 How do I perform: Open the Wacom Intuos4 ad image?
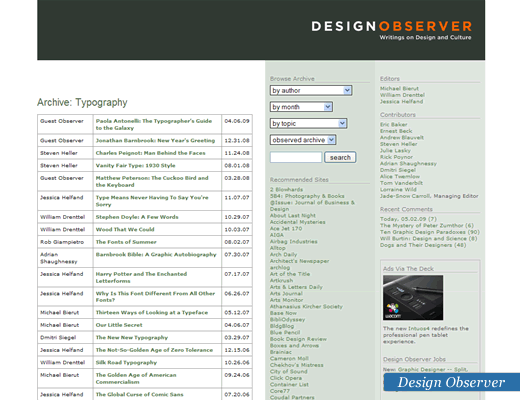click(x=413, y=298)
